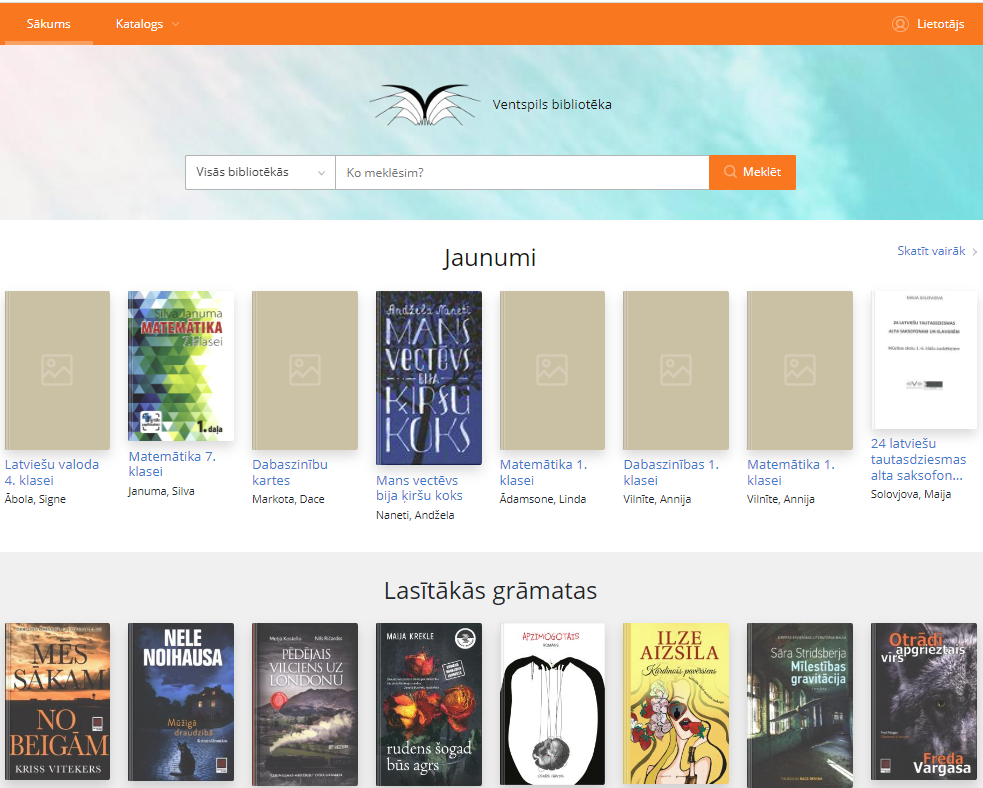Open the Dabaszinības 1. klasei title link
The width and height of the screenshot is (983, 788).
[x=671, y=472]
